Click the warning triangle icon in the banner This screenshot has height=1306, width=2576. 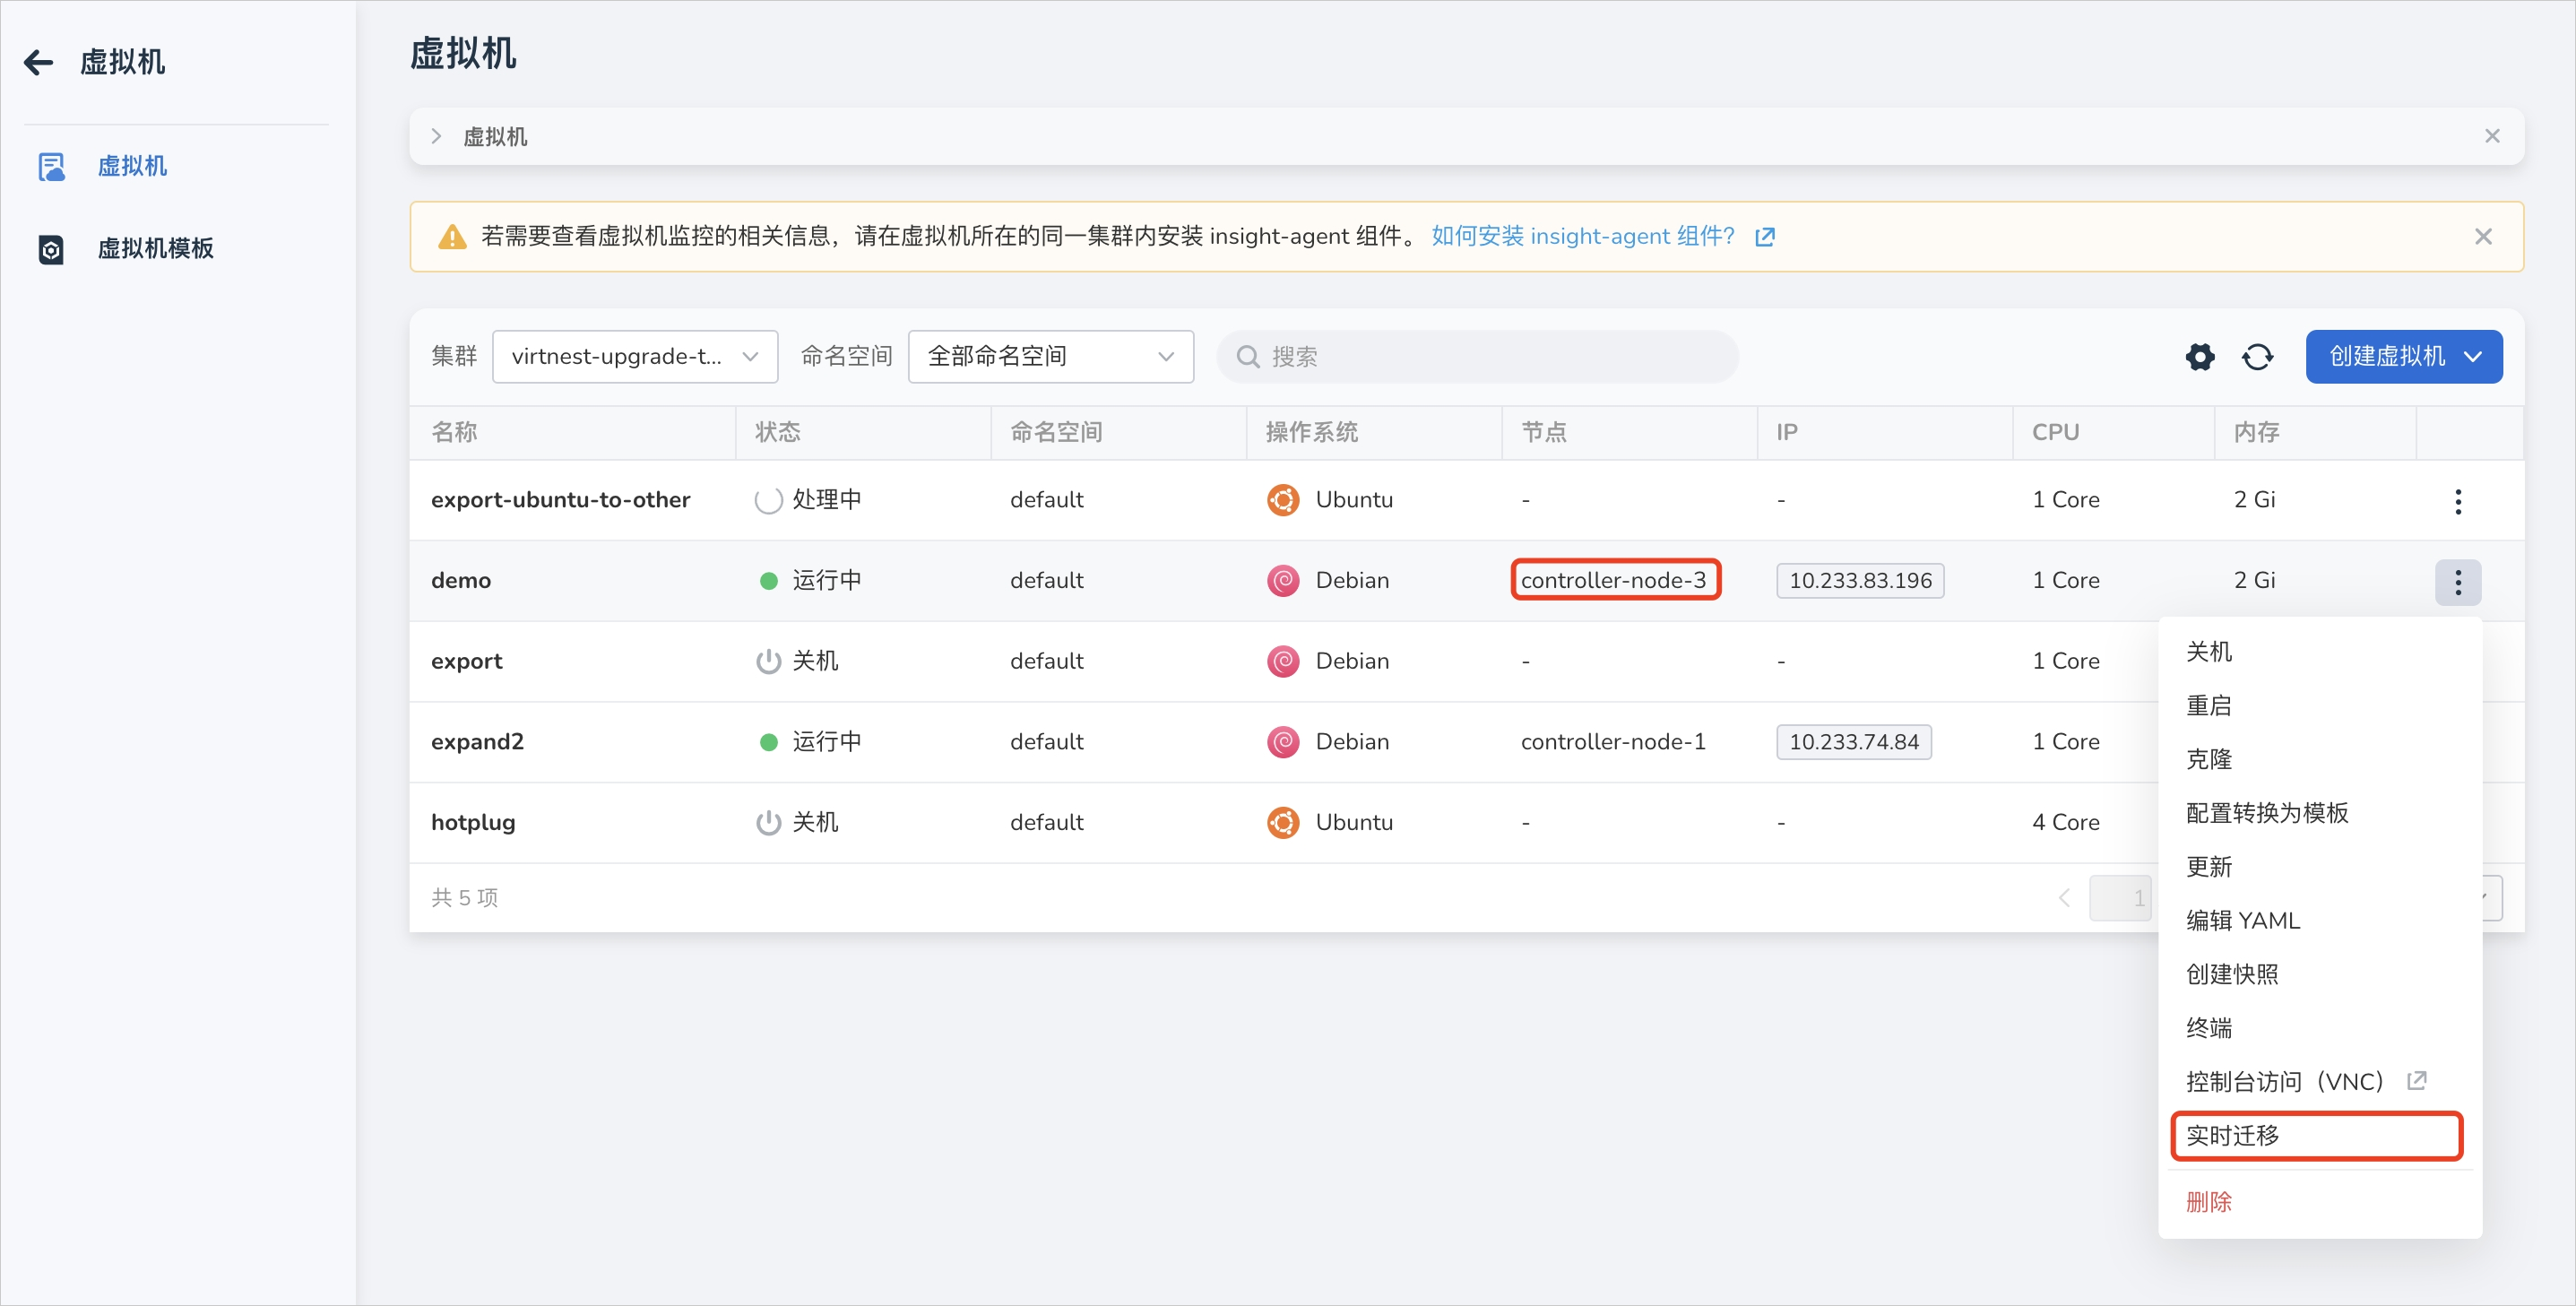pyautogui.click(x=452, y=237)
